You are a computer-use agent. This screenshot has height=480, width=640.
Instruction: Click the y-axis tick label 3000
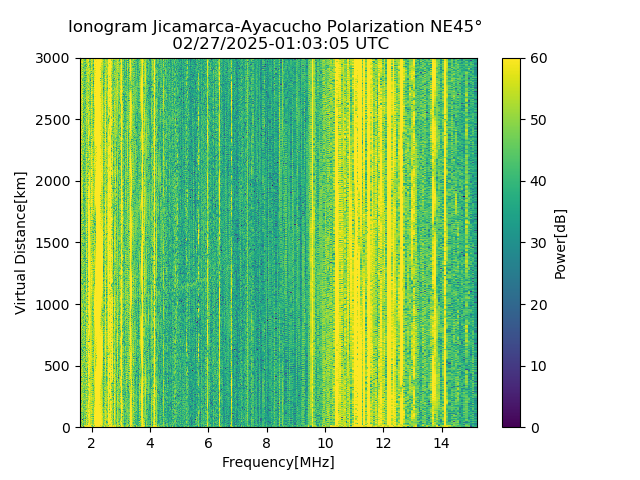52,59
